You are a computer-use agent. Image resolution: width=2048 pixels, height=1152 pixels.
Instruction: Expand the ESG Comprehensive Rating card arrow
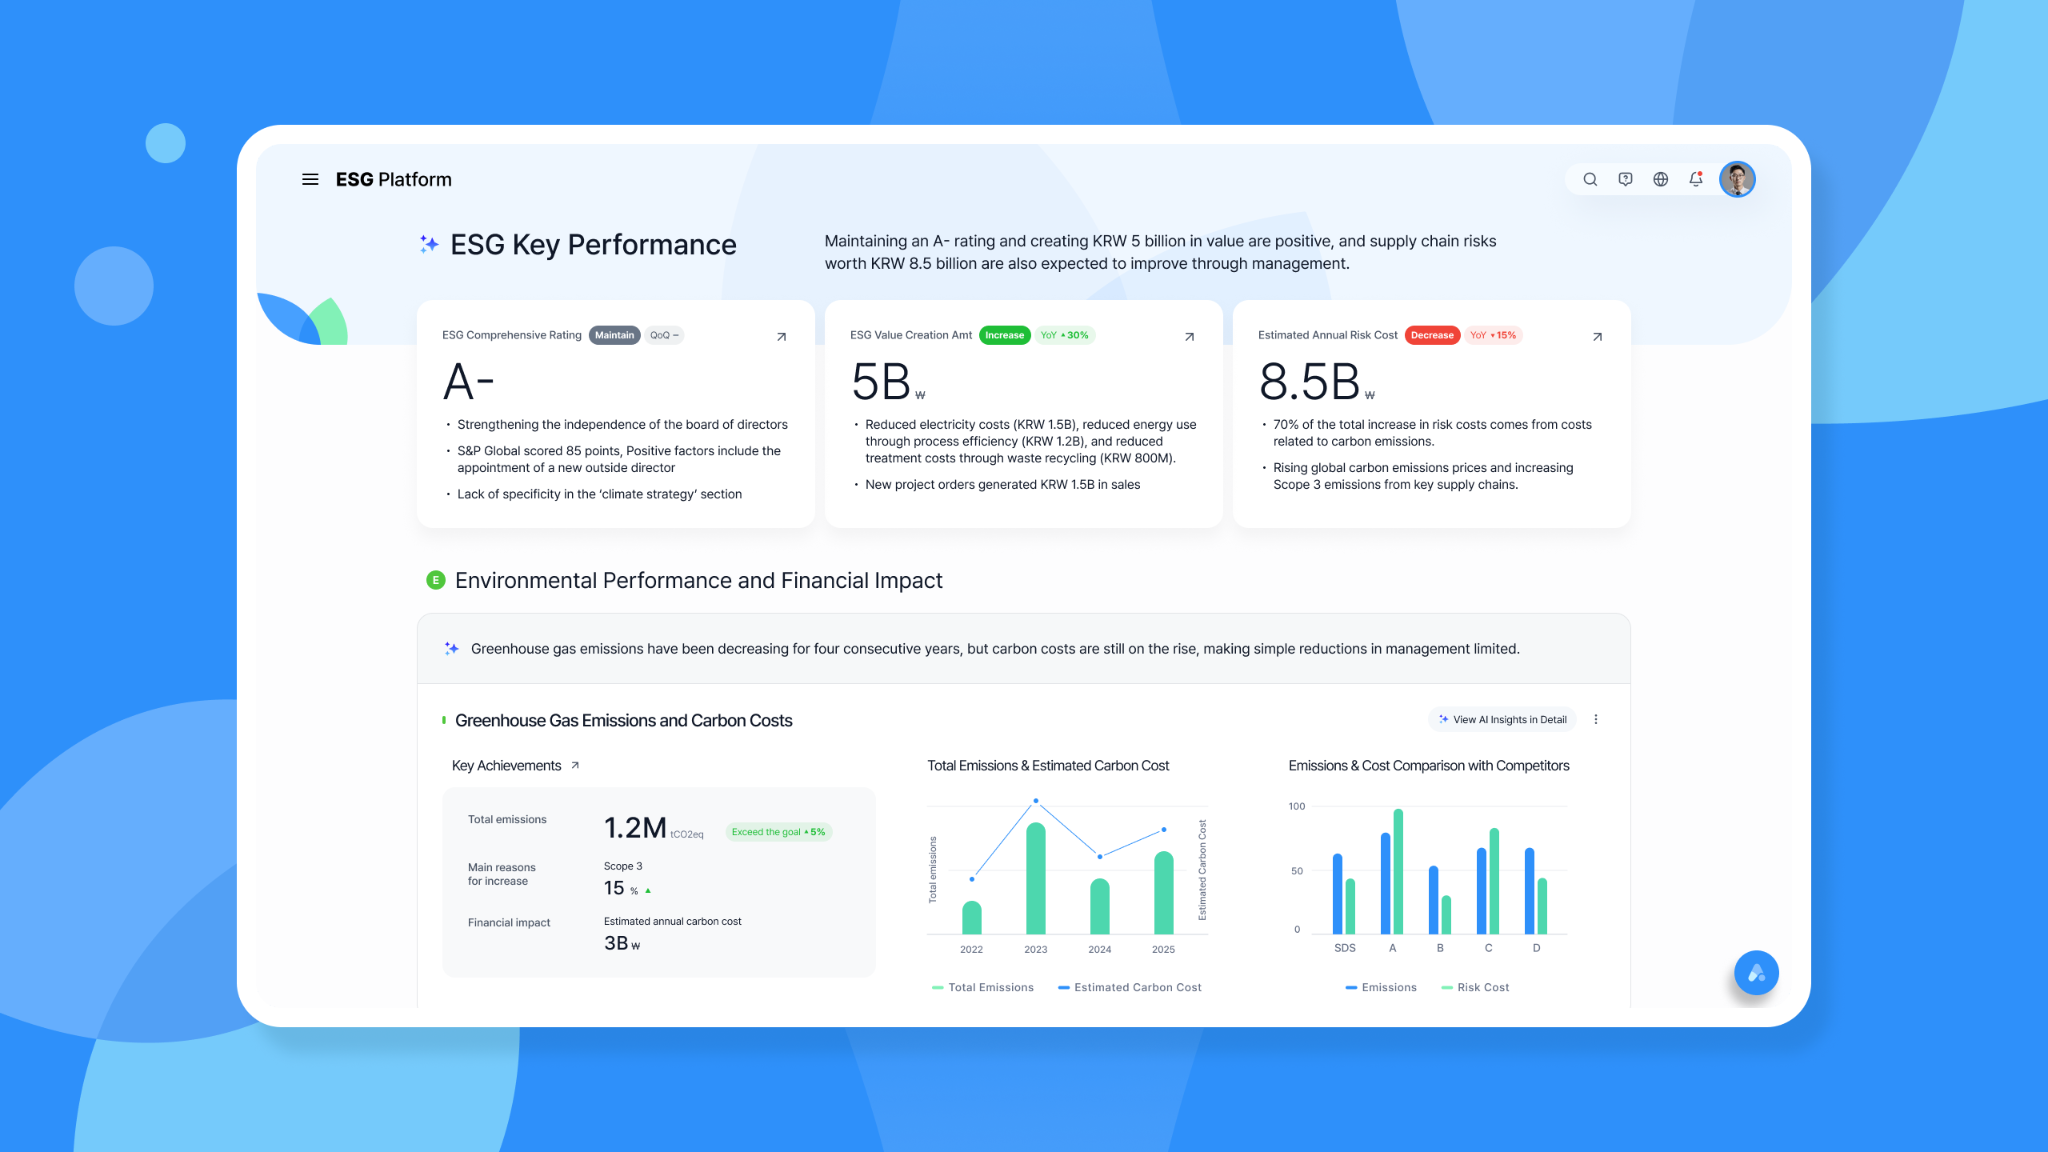(780, 337)
